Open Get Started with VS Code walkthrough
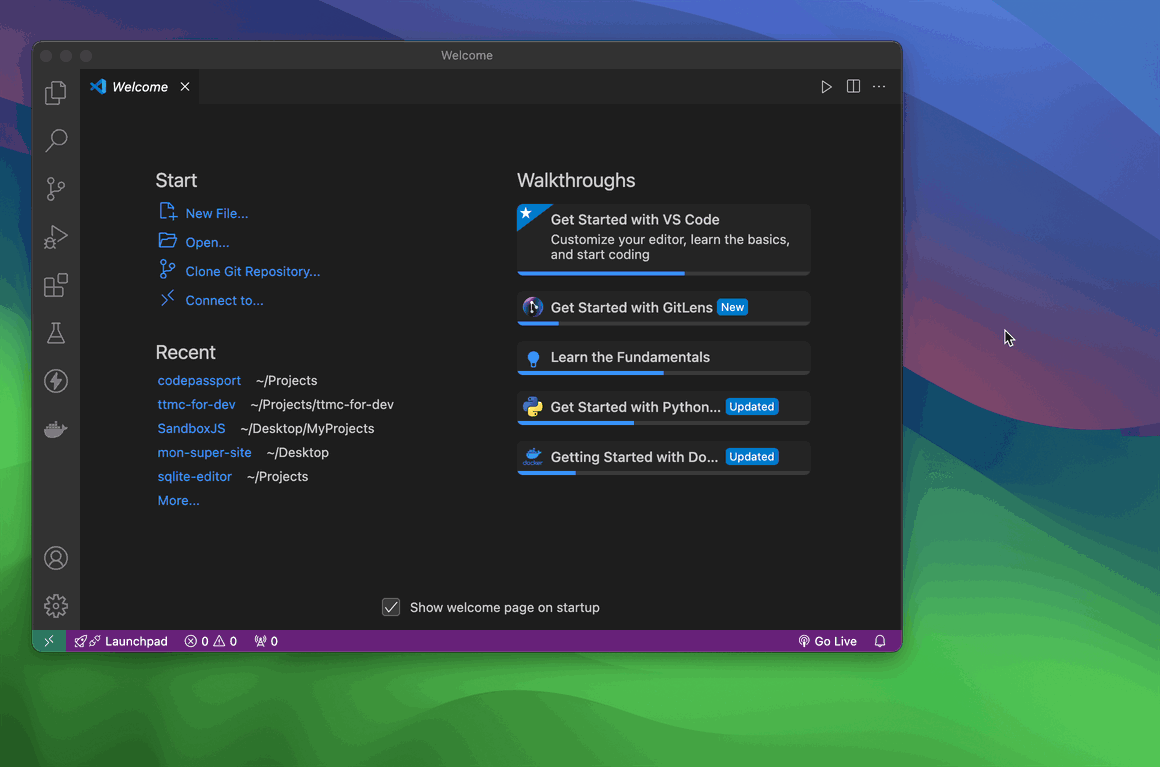 click(664, 240)
